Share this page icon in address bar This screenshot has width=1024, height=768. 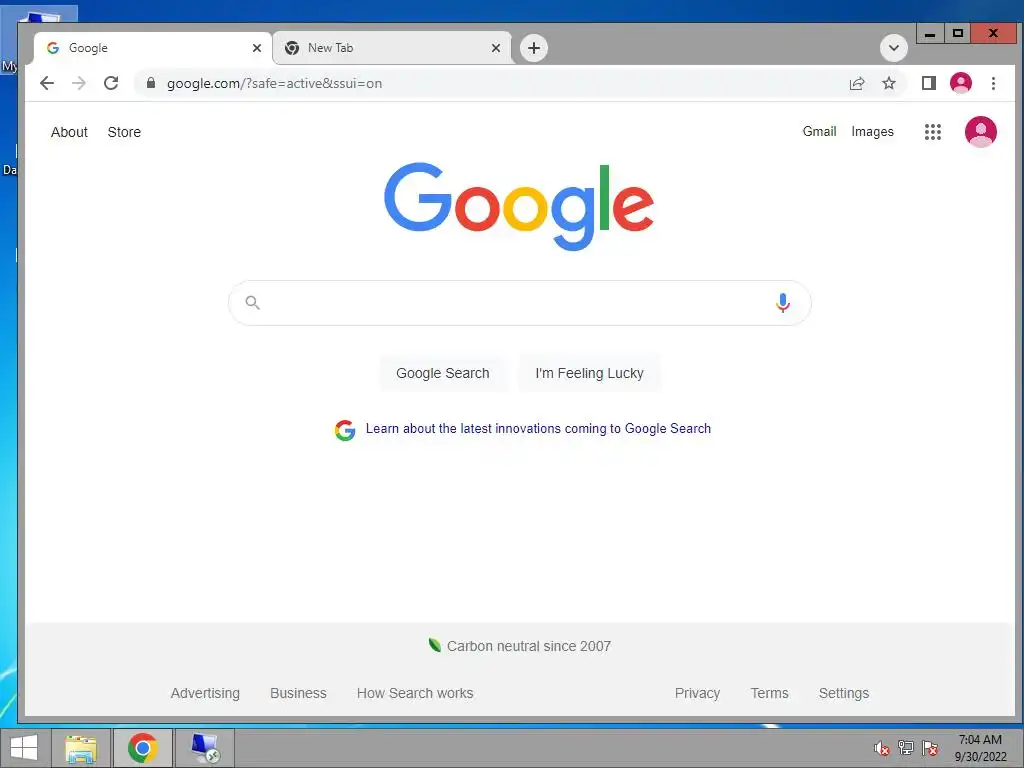pyautogui.click(x=856, y=83)
